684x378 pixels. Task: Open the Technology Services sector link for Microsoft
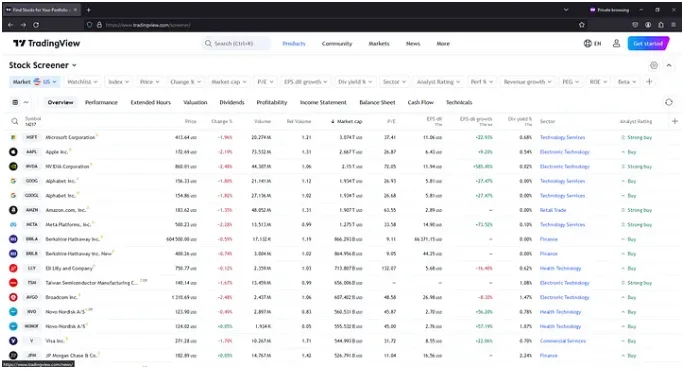[x=562, y=137]
